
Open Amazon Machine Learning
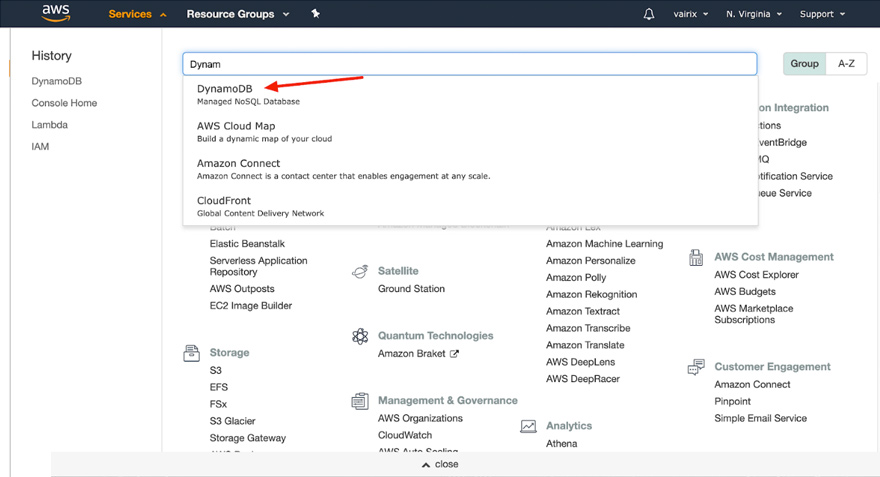tap(604, 244)
